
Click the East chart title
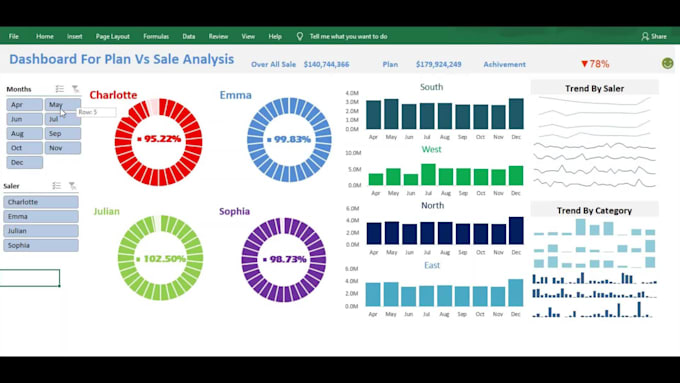point(432,265)
